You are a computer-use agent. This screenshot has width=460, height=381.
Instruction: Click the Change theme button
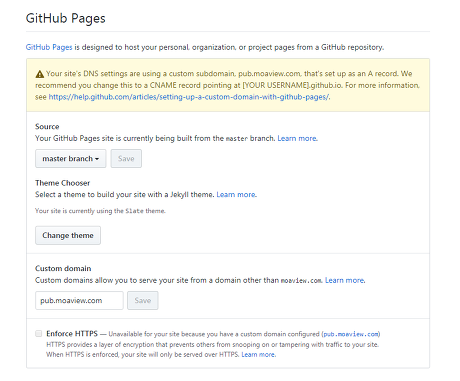pyautogui.click(x=68, y=235)
